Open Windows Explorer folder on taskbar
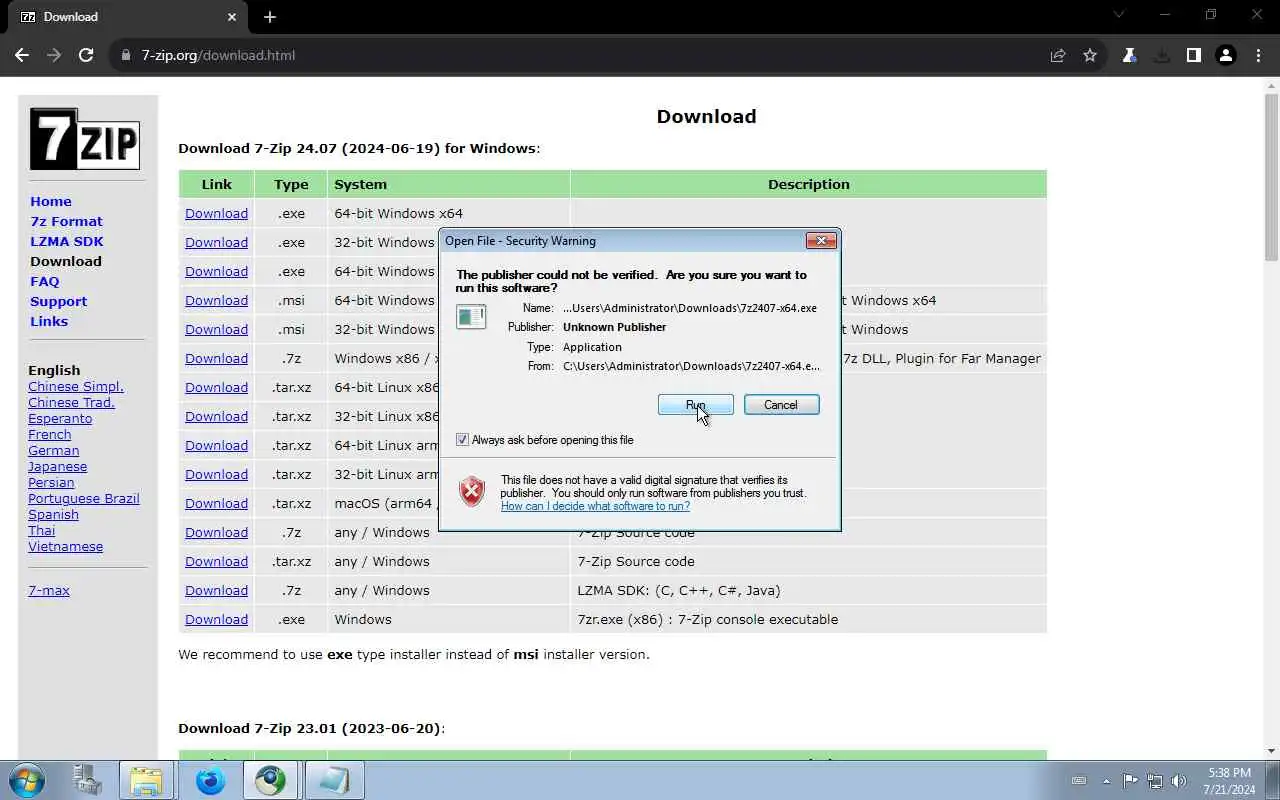The height and width of the screenshot is (800, 1280). (x=146, y=779)
